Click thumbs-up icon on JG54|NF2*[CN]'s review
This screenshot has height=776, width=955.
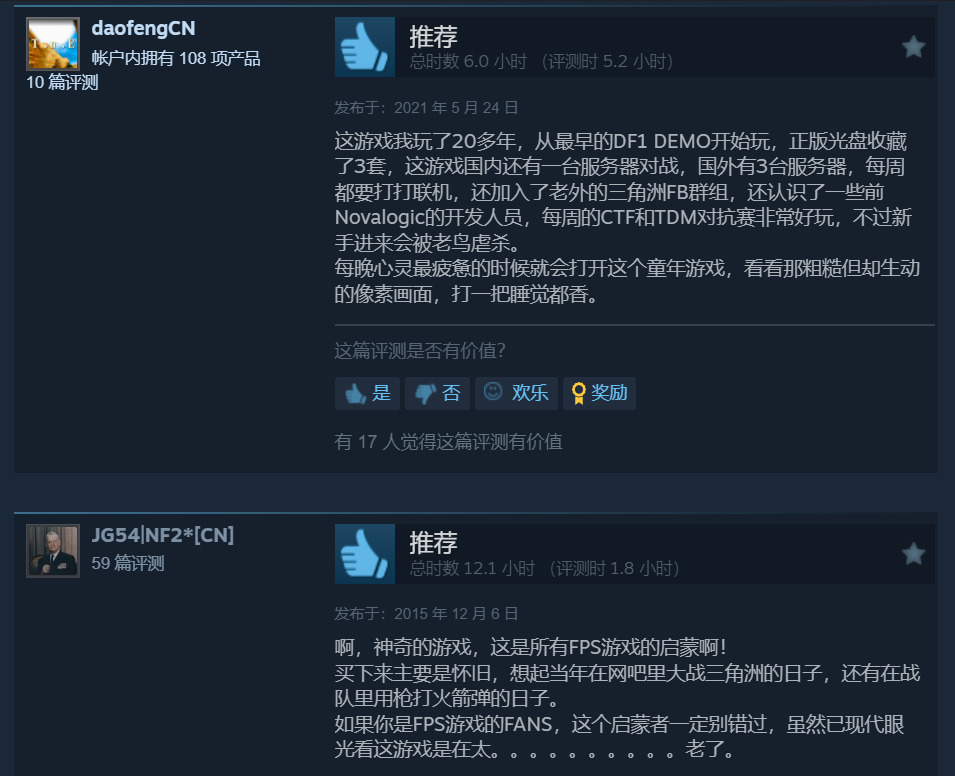click(364, 554)
